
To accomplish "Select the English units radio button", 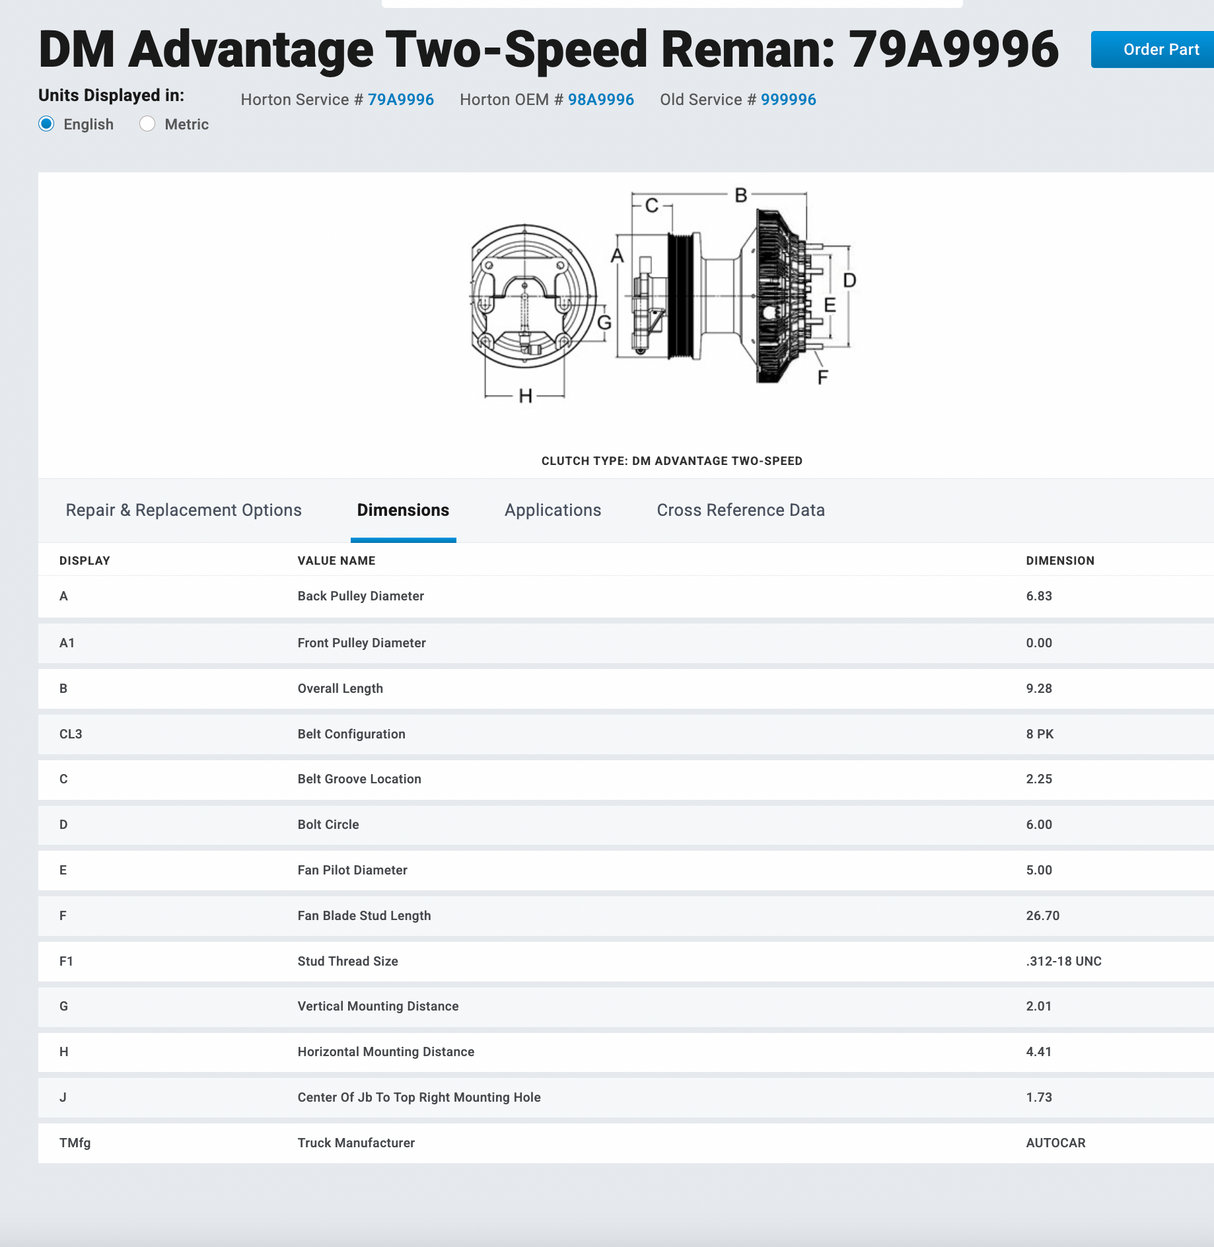I will pyautogui.click(x=46, y=124).
